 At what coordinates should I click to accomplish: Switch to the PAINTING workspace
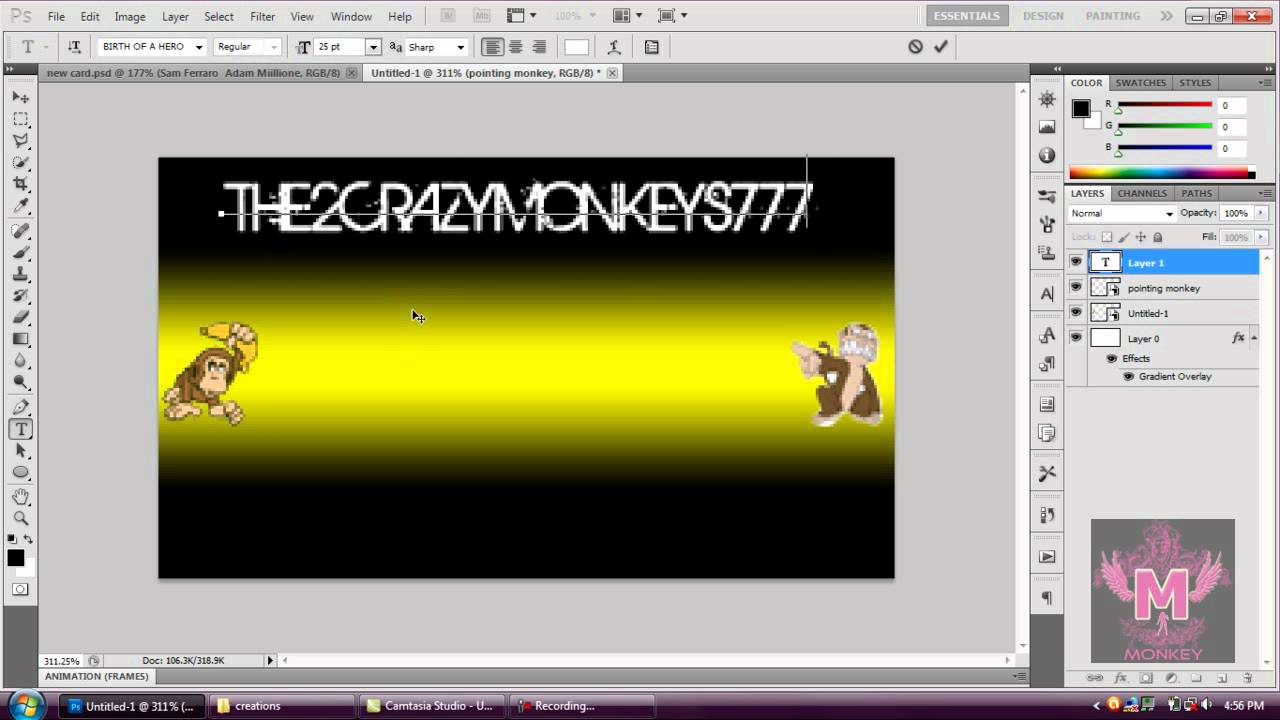click(1113, 16)
